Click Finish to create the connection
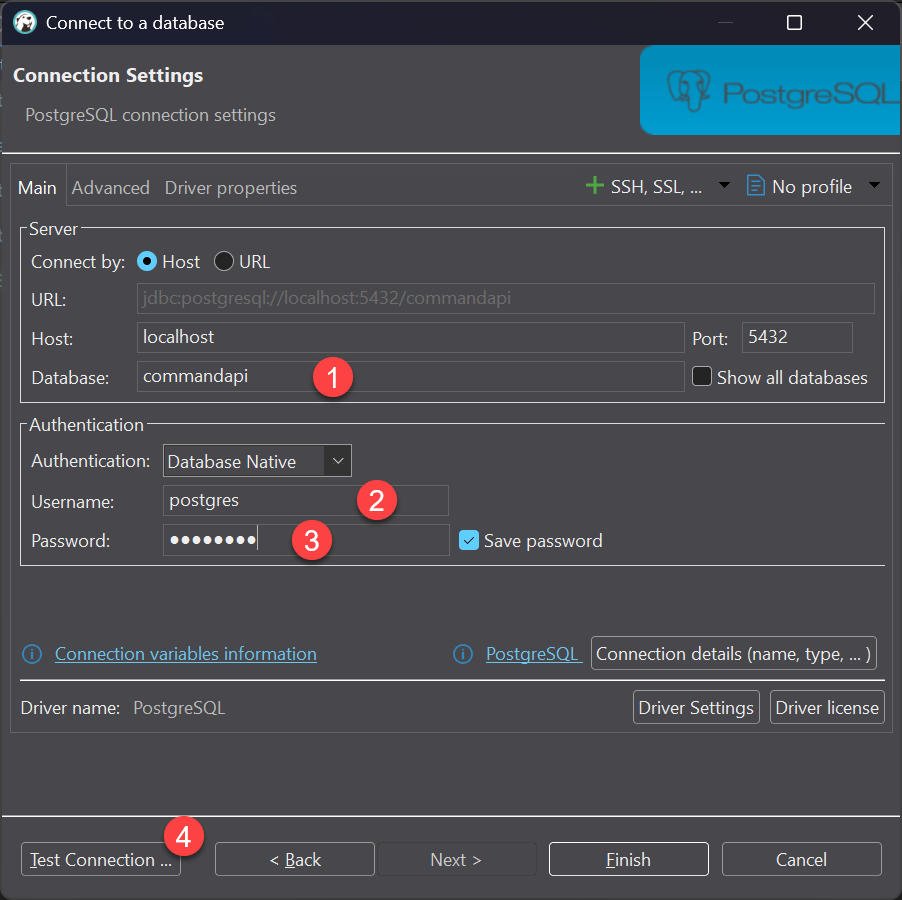The image size is (902, 900). pos(628,858)
